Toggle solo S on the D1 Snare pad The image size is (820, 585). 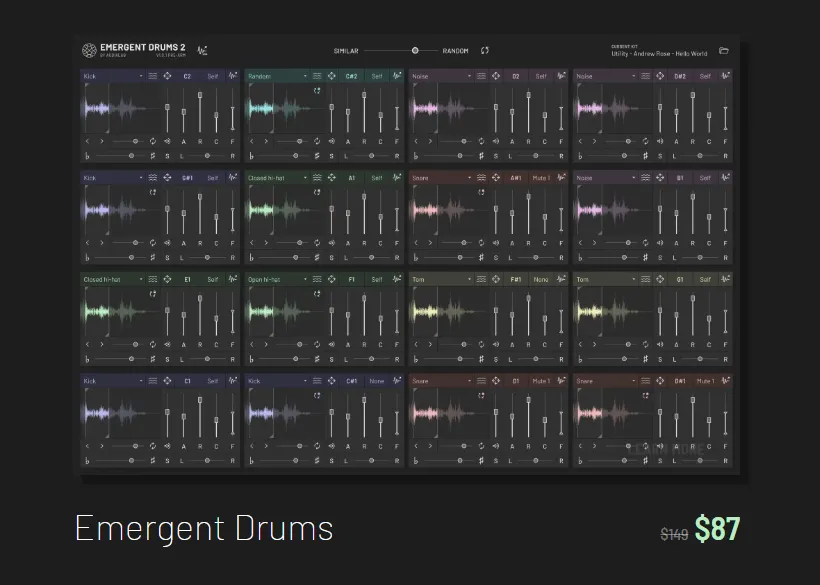(496, 461)
